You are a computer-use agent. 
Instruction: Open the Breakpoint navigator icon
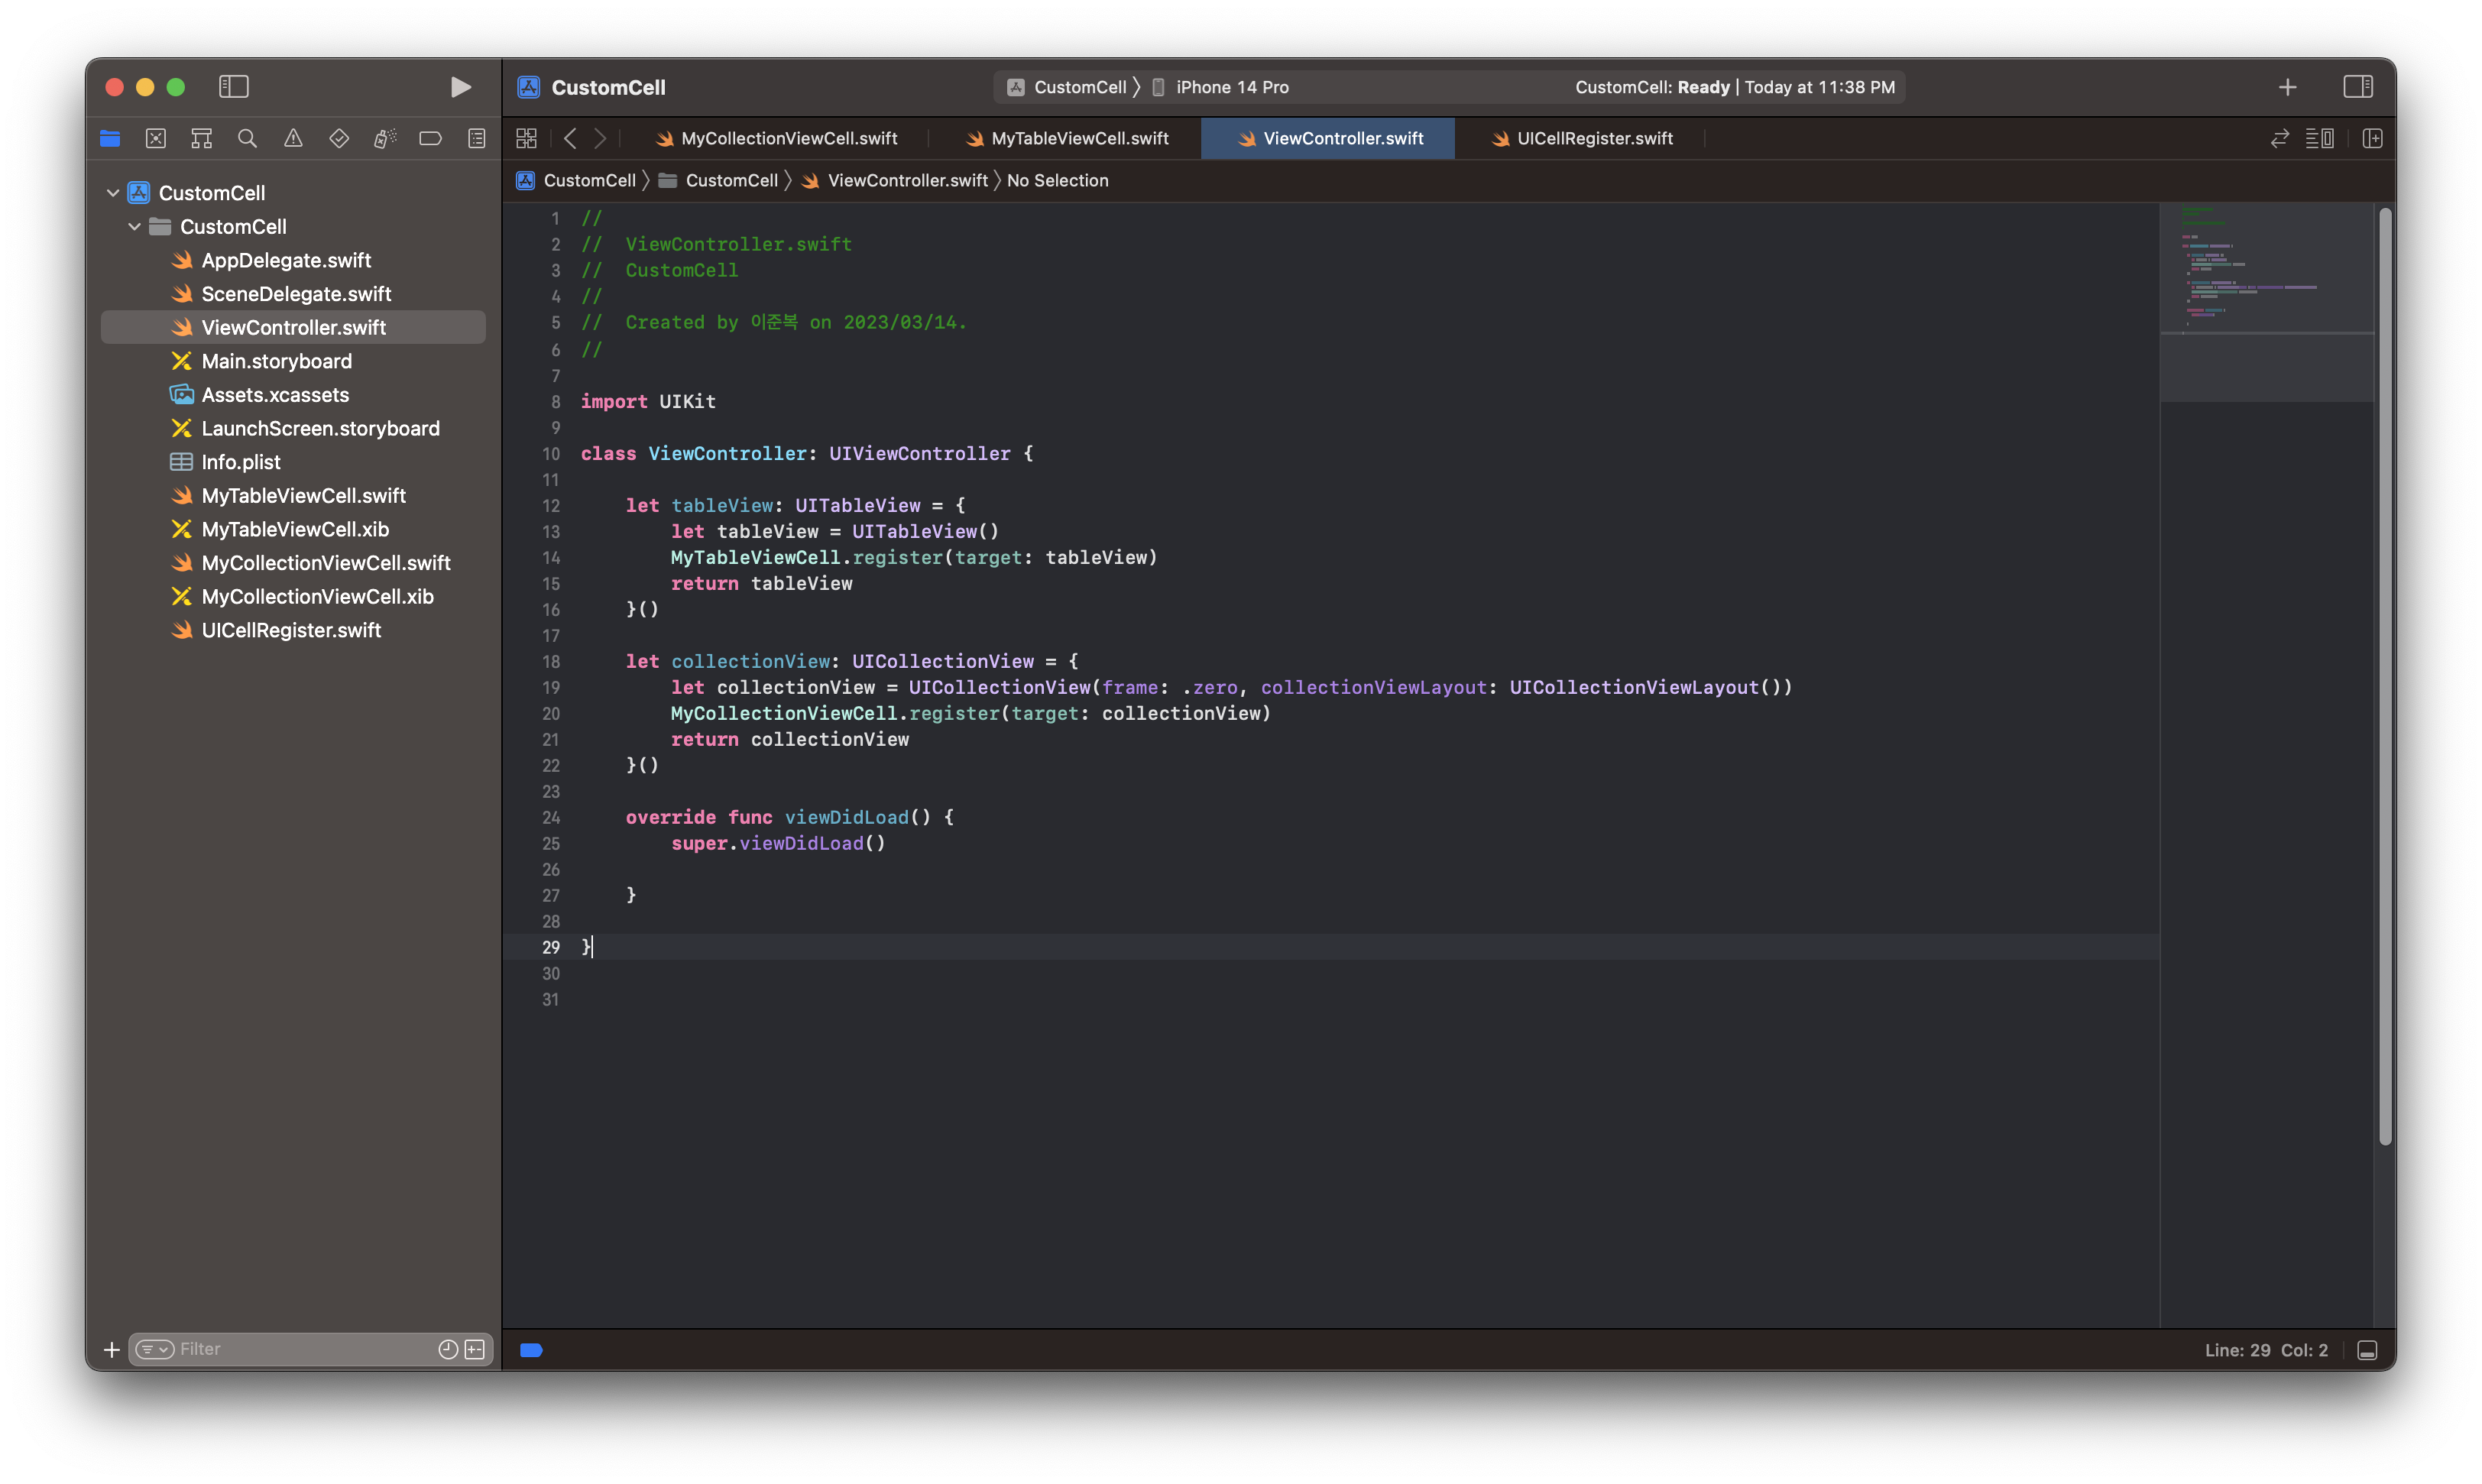tap(430, 139)
